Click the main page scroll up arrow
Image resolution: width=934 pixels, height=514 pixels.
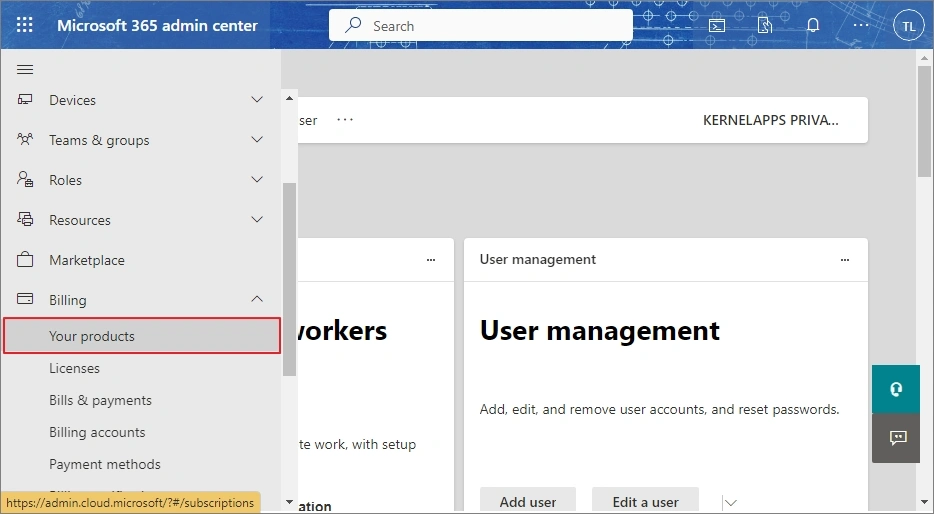[x=924, y=58]
